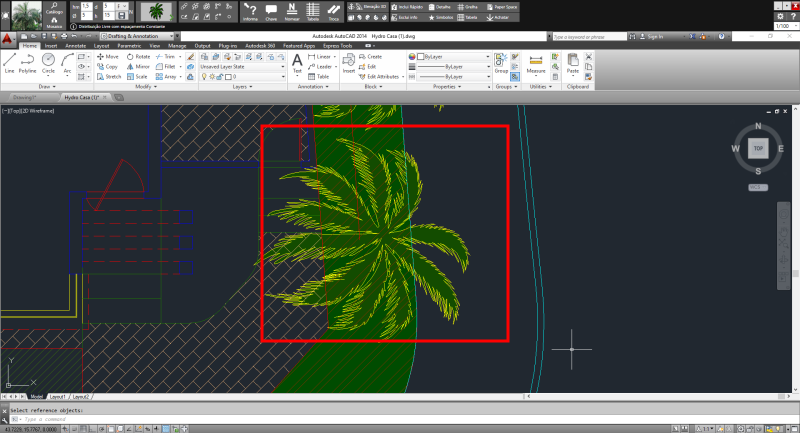Image resolution: width=800 pixels, height=433 pixels.
Task: Select the Fillet tool
Action: [x=166, y=67]
